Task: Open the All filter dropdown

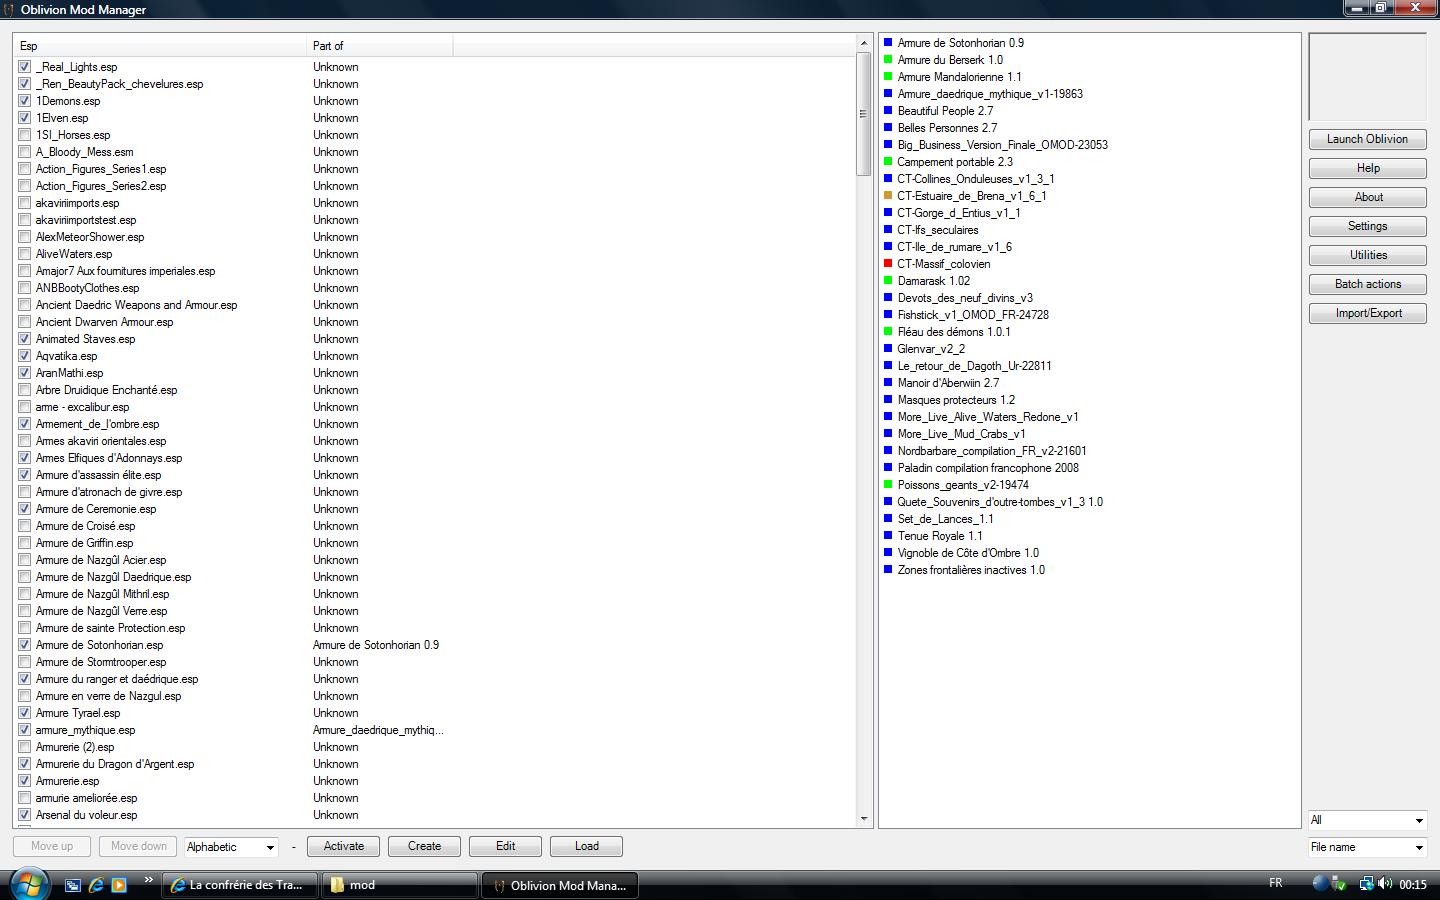Action: [1367, 820]
